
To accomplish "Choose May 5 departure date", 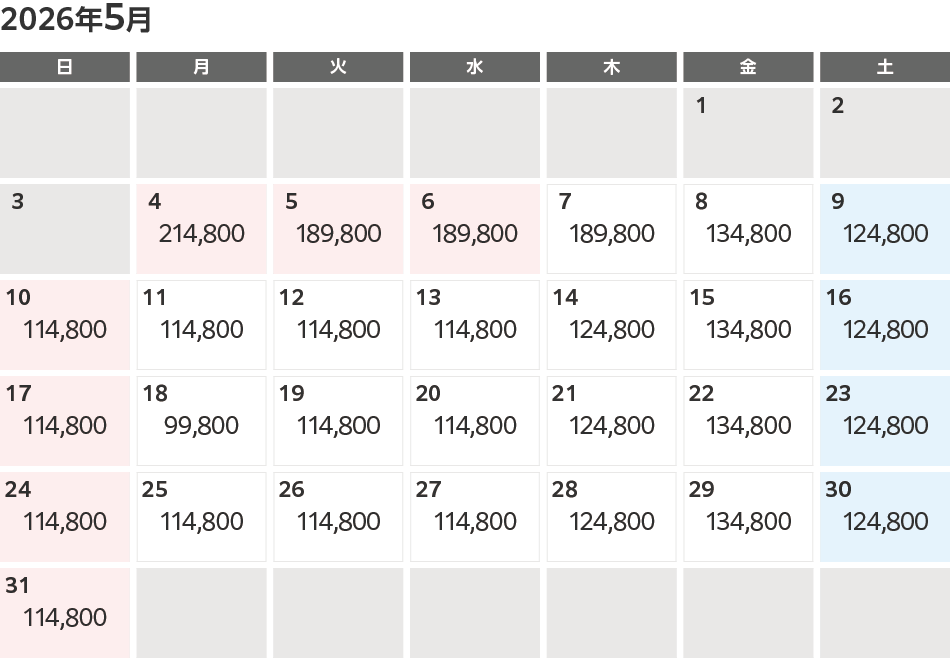I will point(338,229).
